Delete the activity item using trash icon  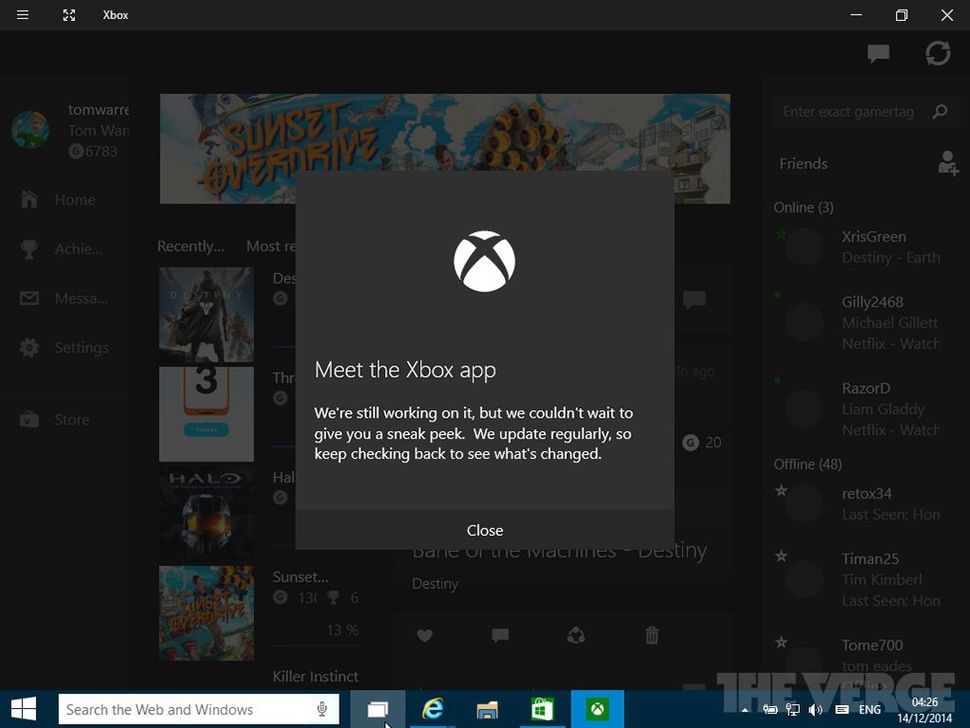click(x=651, y=636)
